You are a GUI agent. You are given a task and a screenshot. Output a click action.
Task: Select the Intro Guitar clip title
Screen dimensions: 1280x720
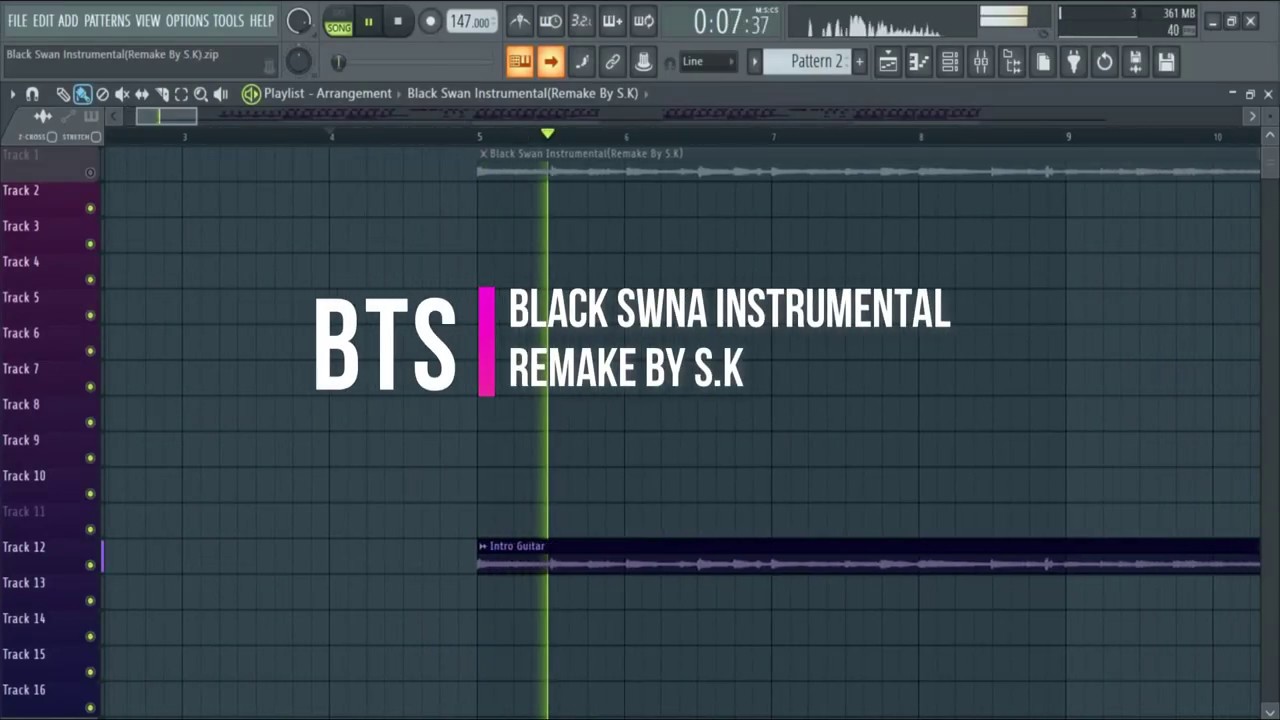click(517, 546)
